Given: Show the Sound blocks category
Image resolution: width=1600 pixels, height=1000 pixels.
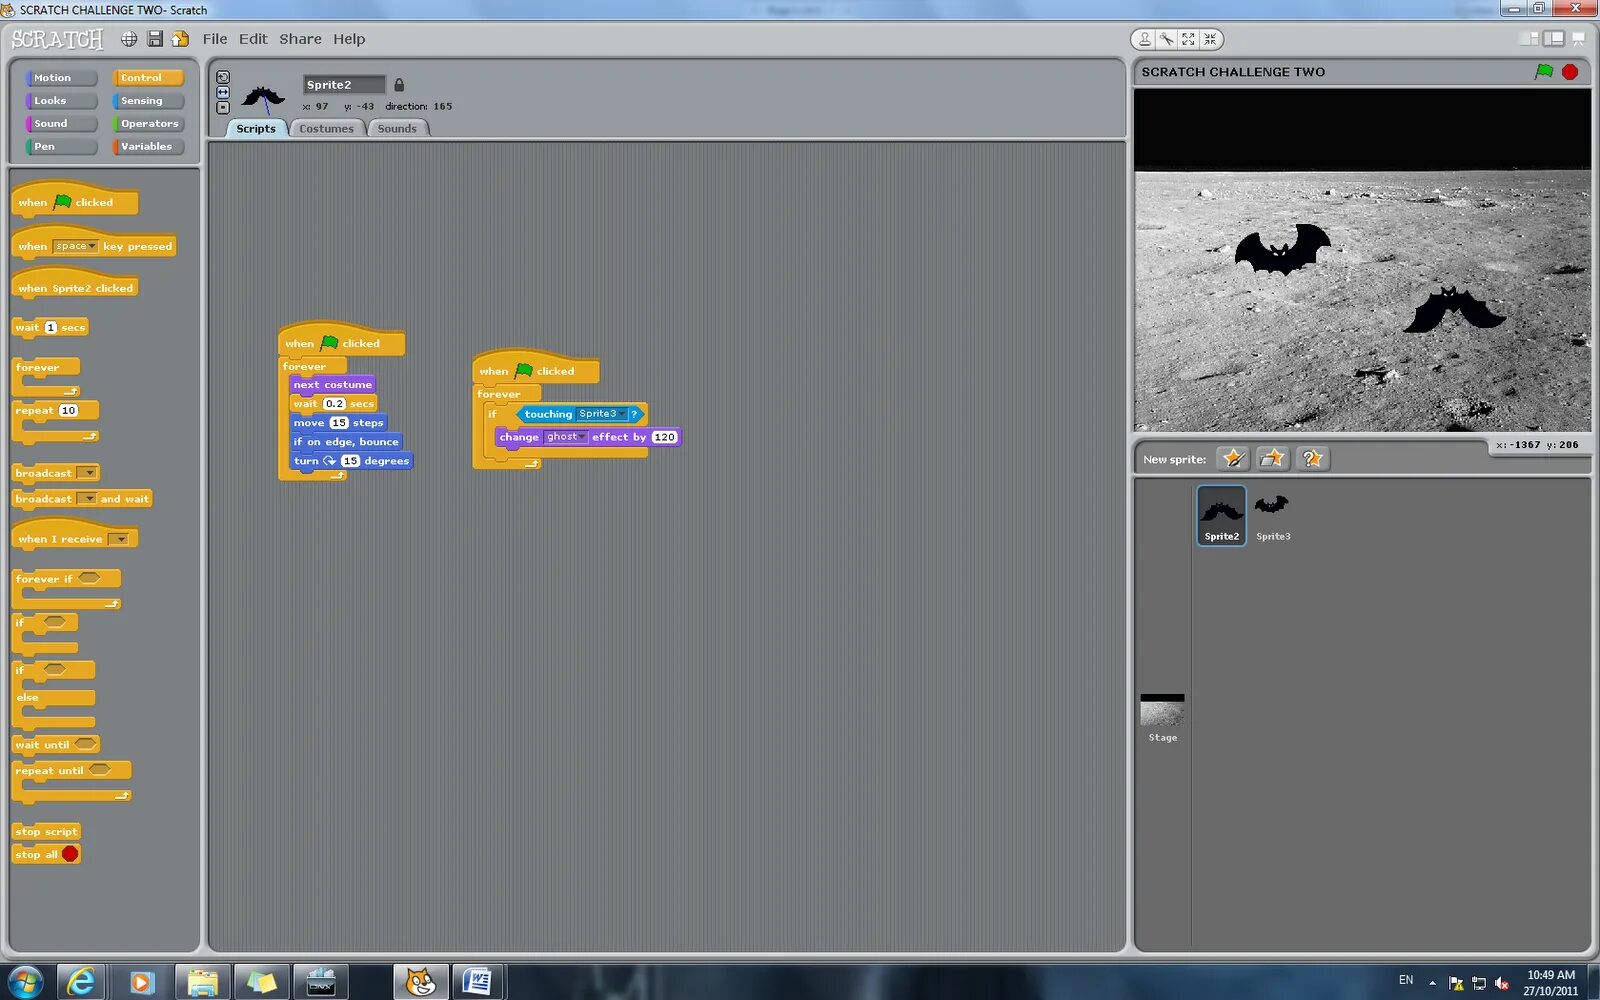Looking at the screenshot, I should (61, 124).
